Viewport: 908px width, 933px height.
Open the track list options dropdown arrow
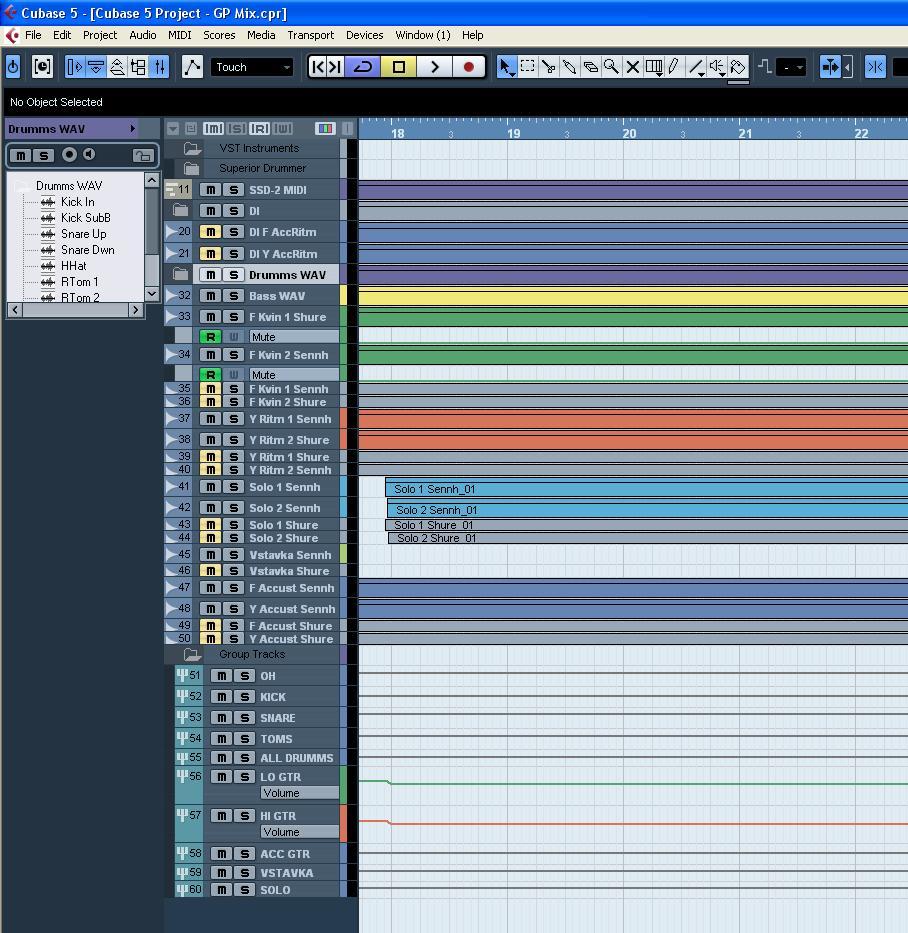[x=173, y=129]
